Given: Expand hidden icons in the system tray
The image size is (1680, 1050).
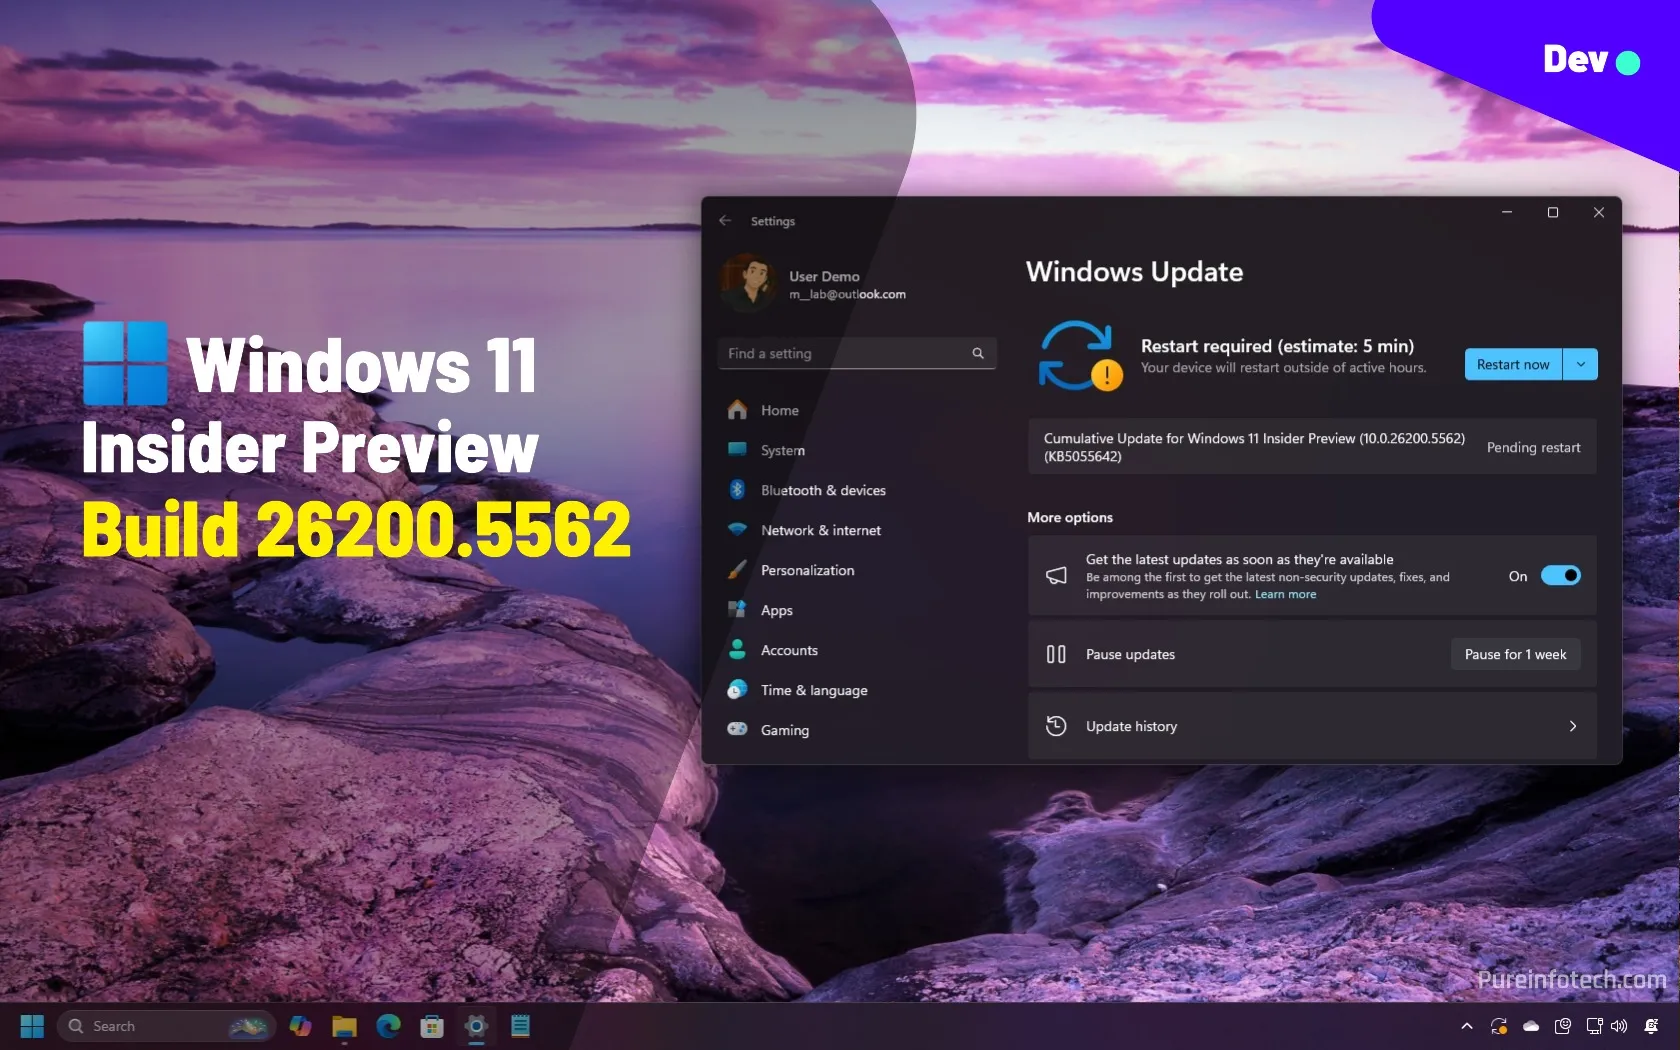Looking at the screenshot, I should tap(1466, 1026).
